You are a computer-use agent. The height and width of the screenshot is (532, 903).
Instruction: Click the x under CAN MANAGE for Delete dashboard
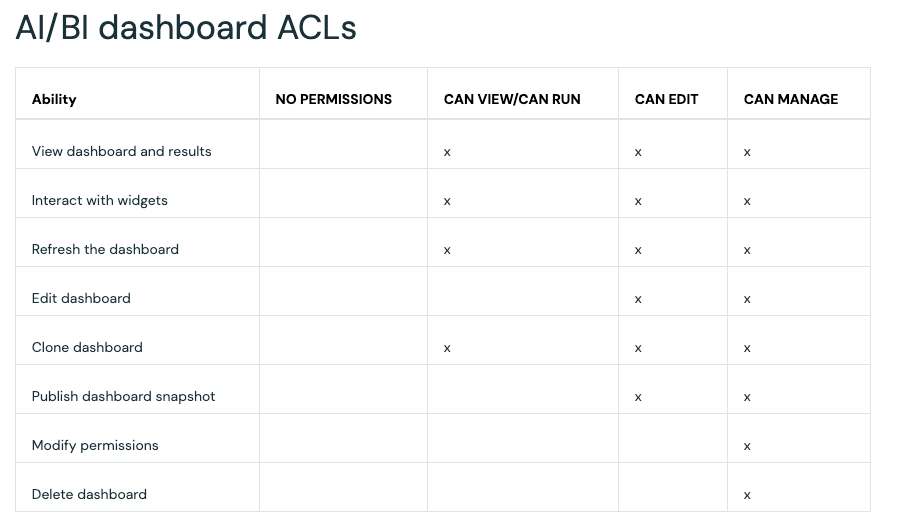[x=747, y=496]
